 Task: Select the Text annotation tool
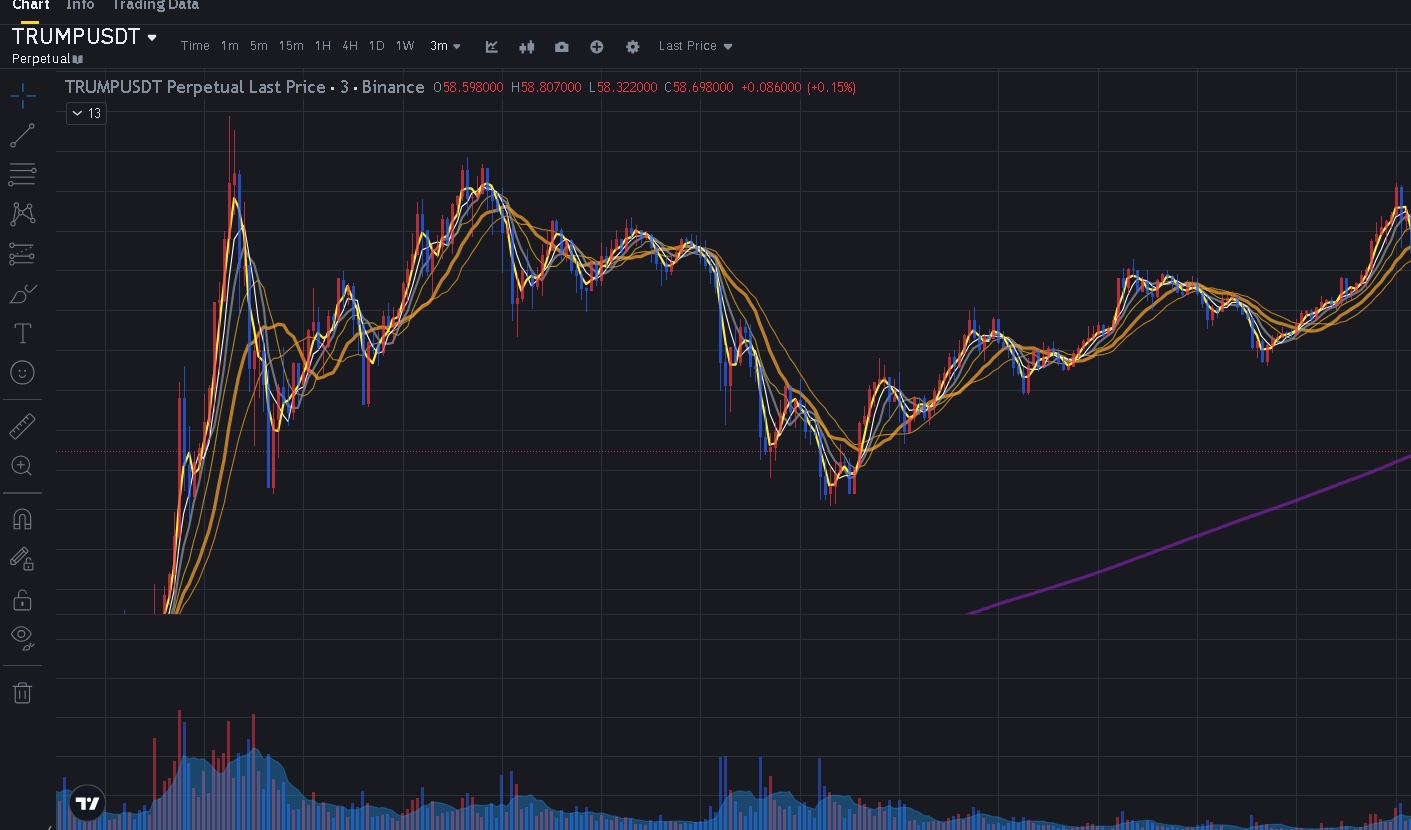coord(22,333)
